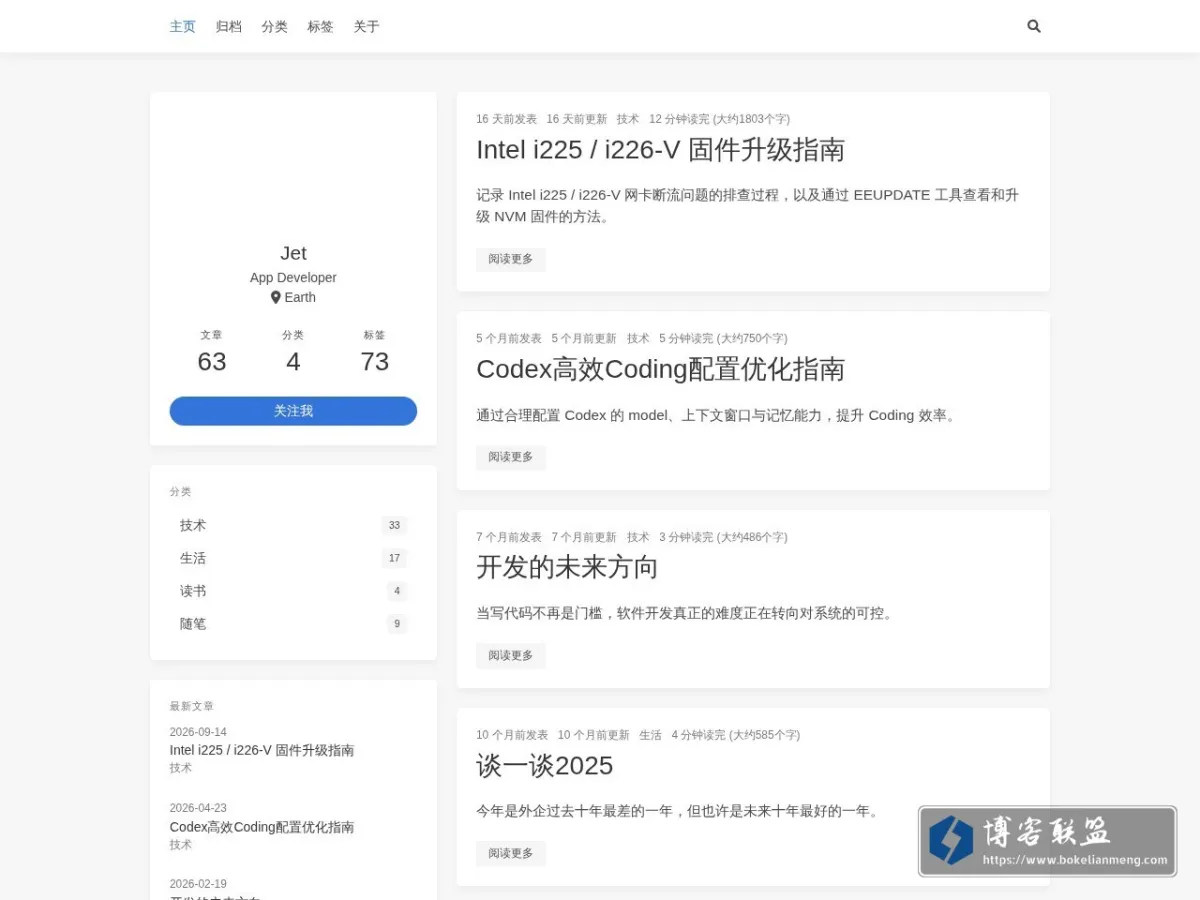Click the location pin icon beside Earth
The width and height of the screenshot is (1200, 900).
point(276,297)
